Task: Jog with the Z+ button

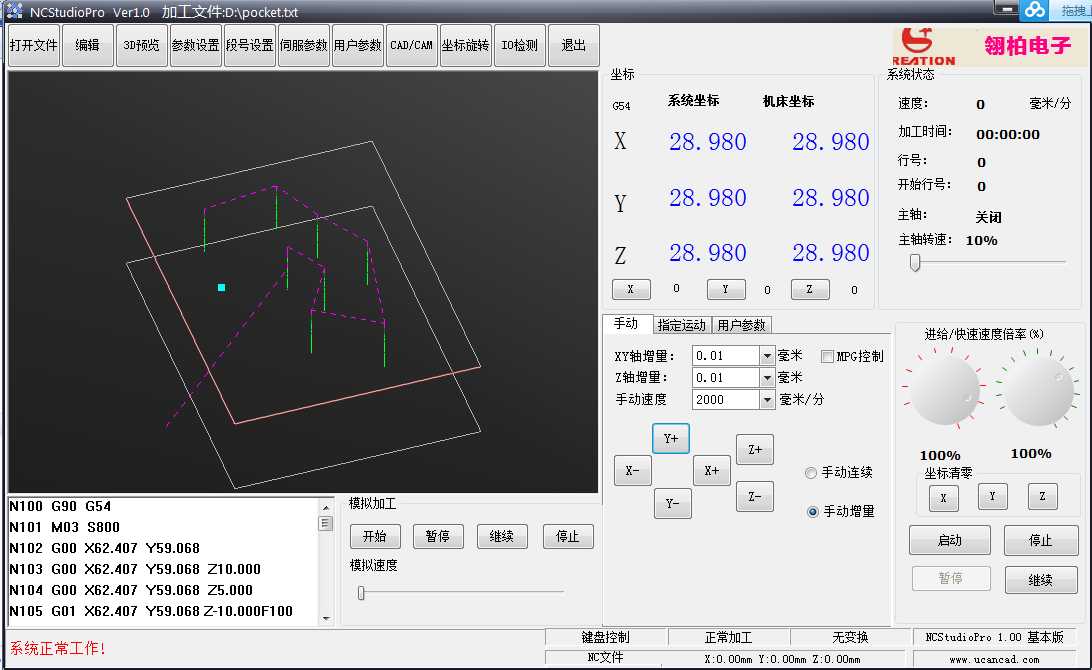Action: tap(755, 450)
